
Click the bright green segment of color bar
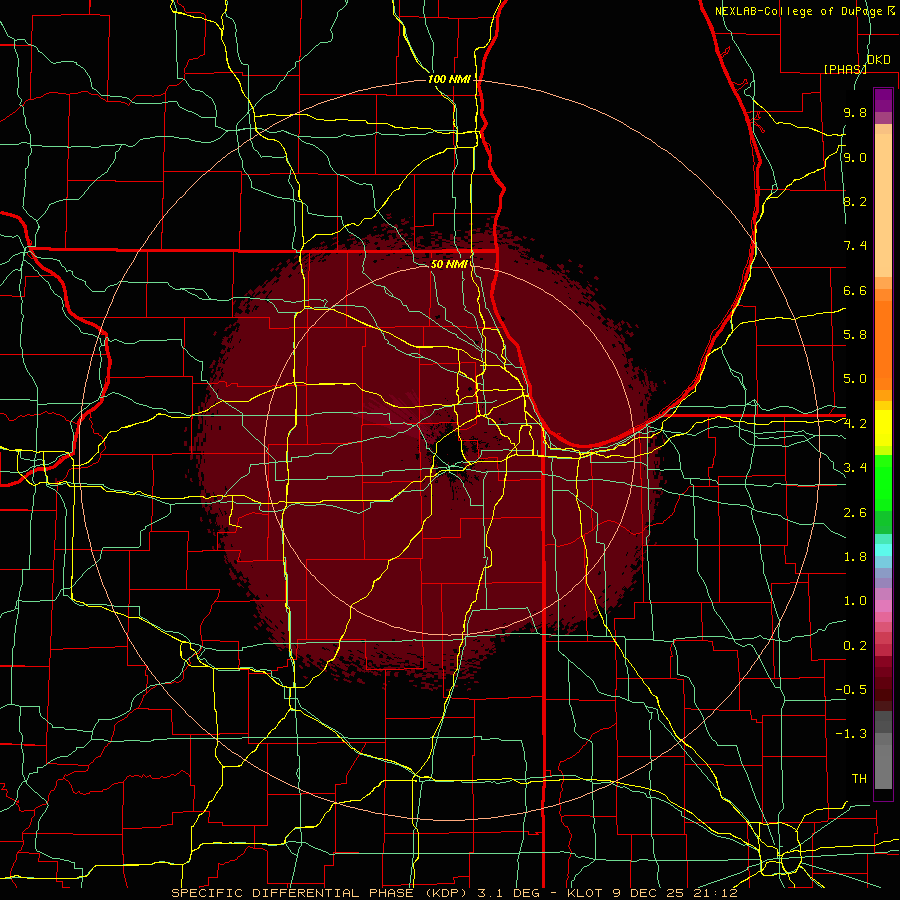(883, 482)
